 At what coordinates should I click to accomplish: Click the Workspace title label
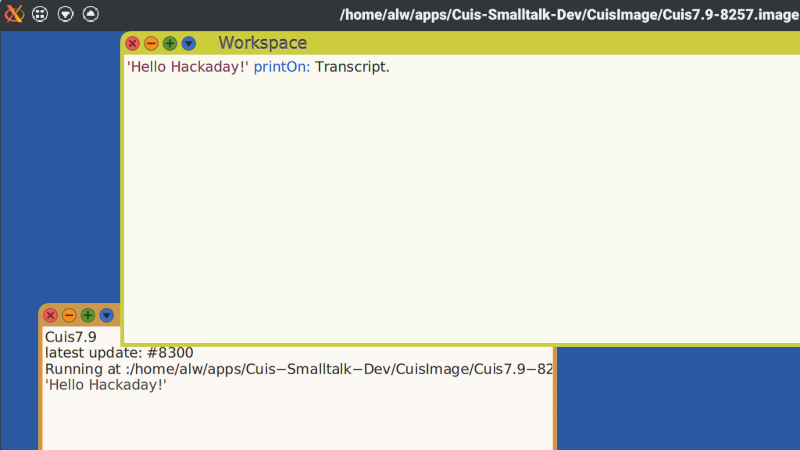pos(262,43)
